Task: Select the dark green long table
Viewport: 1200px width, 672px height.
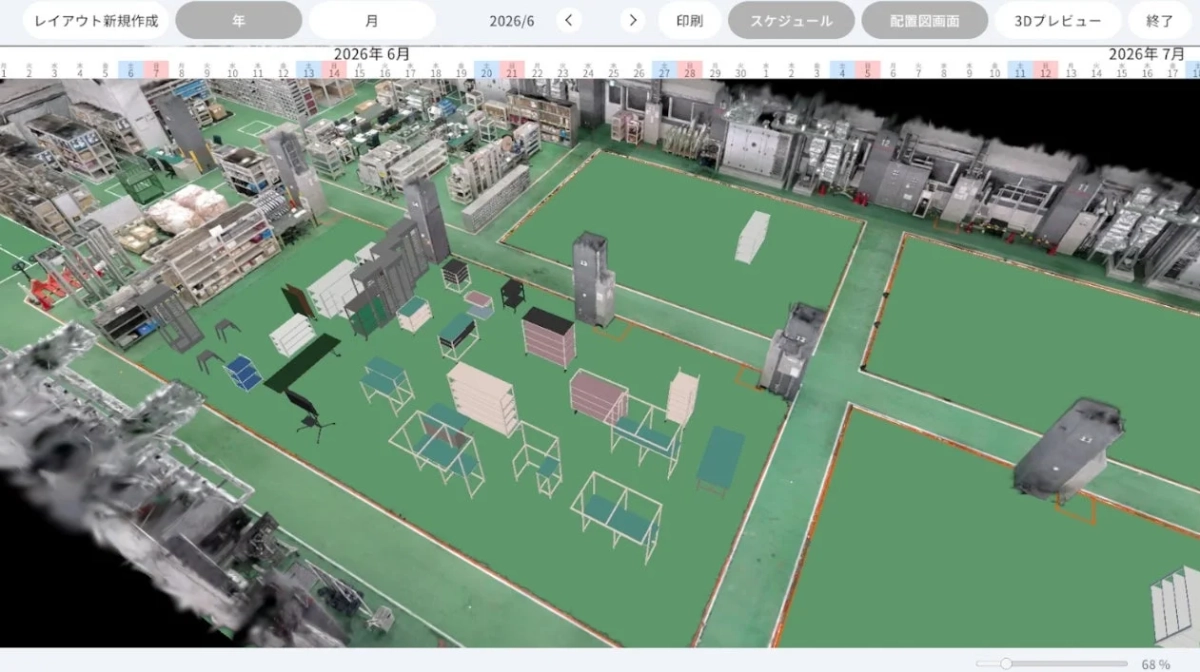Action: pos(302,363)
